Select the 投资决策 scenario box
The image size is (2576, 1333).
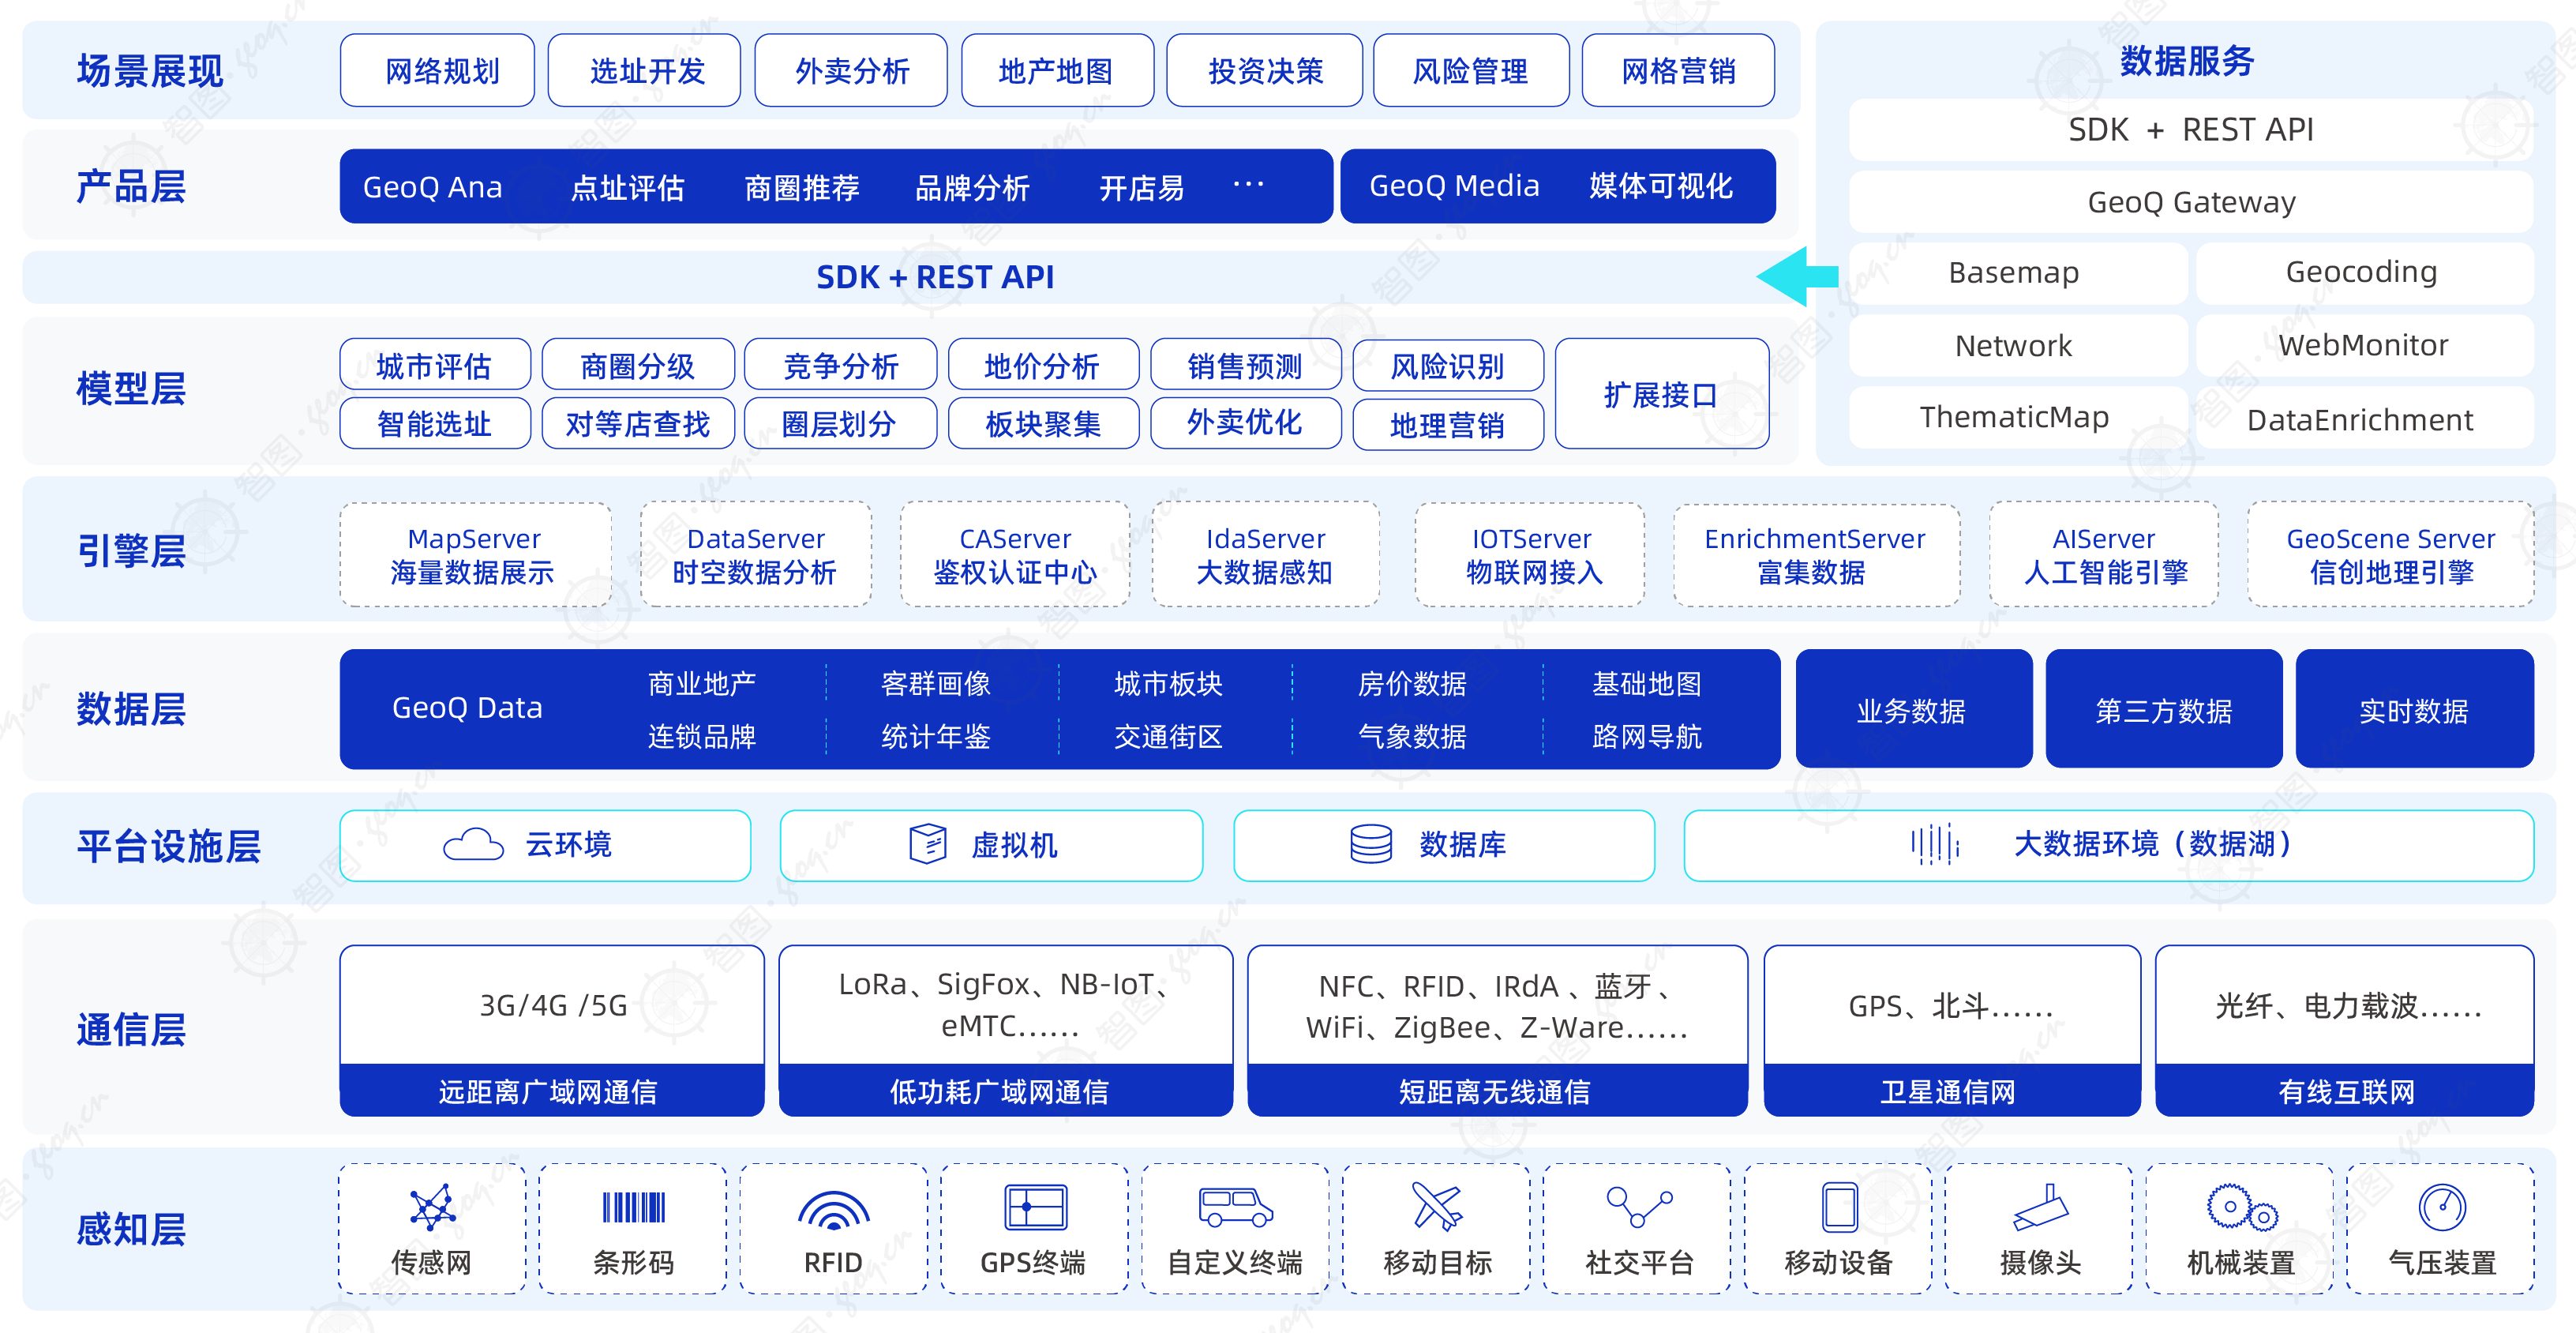click(1264, 70)
